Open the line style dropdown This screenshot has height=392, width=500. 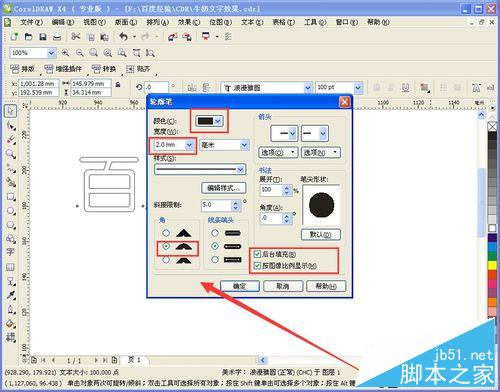240,170
